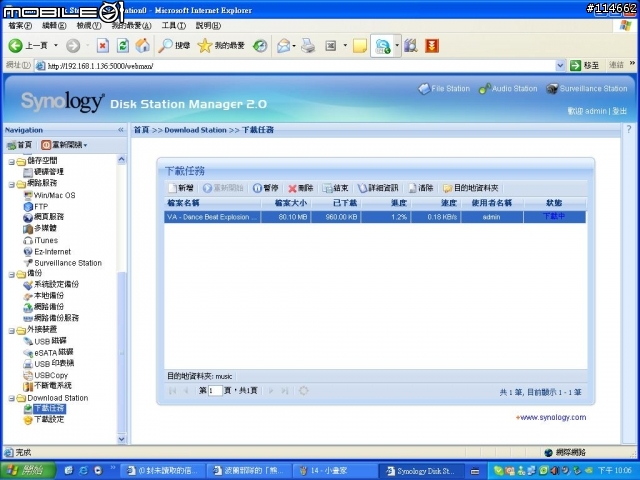This screenshot has height=480, width=640.
Task: Click 刪除 to delete the task
Action: click(300, 188)
